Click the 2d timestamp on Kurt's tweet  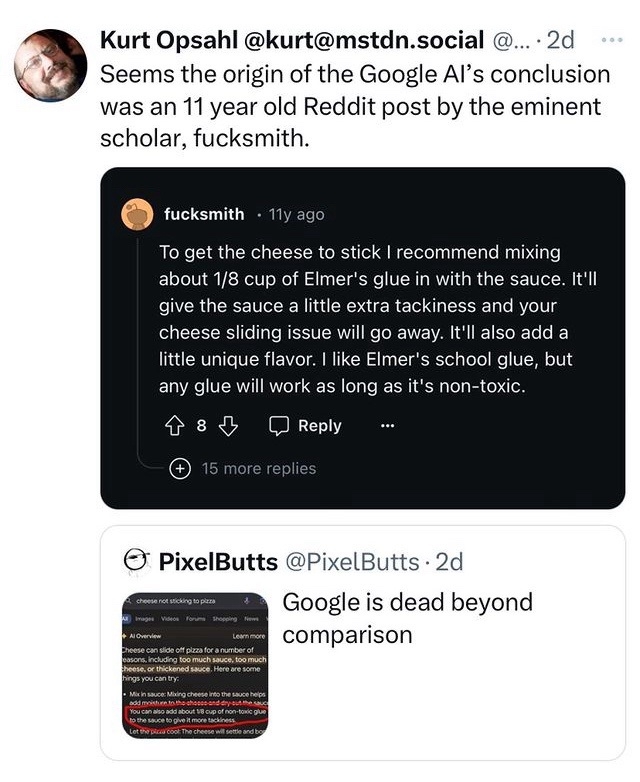tap(561, 40)
